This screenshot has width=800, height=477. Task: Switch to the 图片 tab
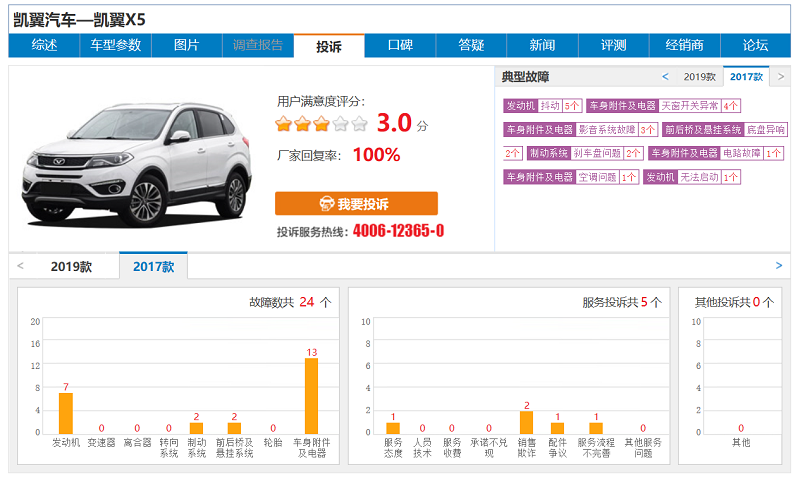click(186, 45)
